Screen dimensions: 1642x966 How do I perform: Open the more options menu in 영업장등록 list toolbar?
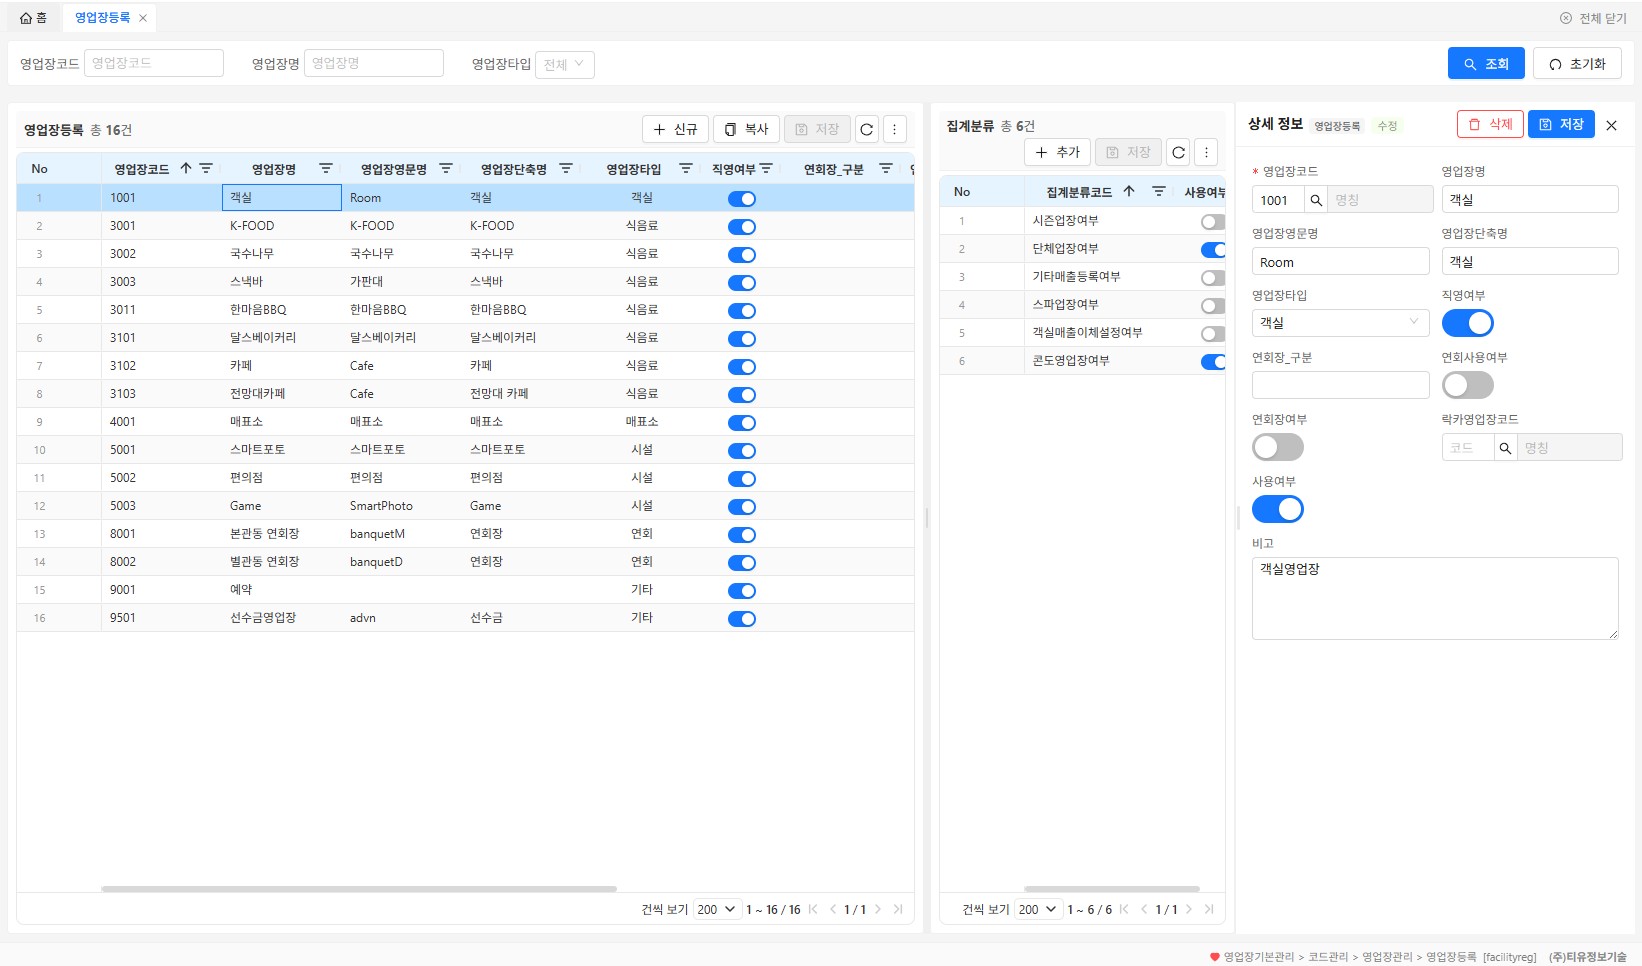tap(895, 129)
